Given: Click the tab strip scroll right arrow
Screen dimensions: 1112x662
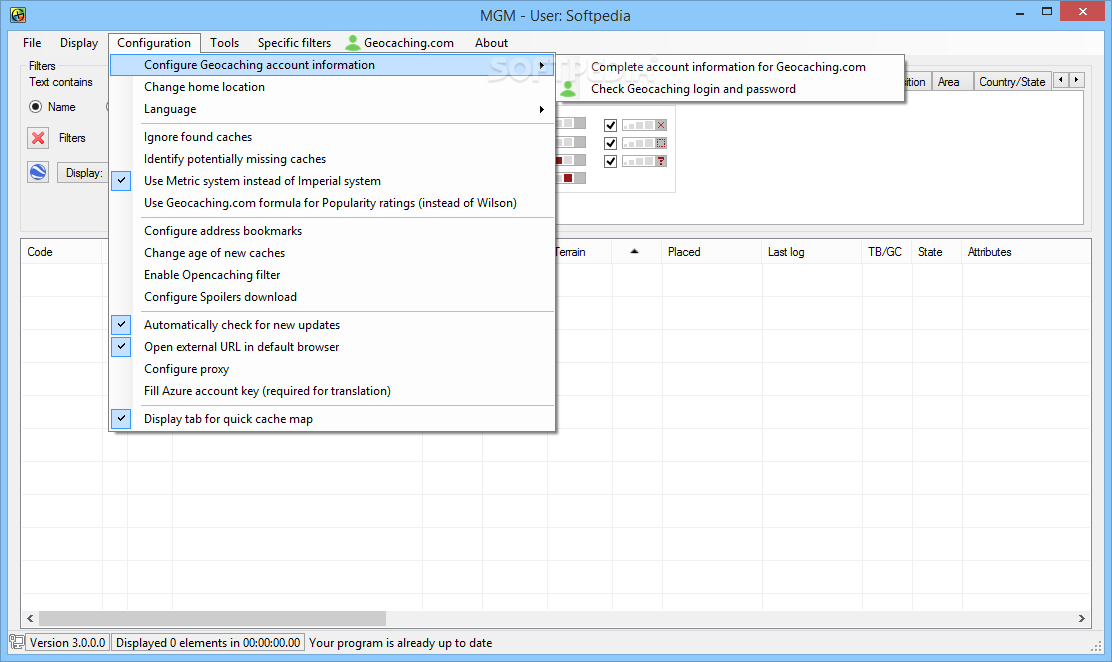Looking at the screenshot, I should (x=1077, y=79).
